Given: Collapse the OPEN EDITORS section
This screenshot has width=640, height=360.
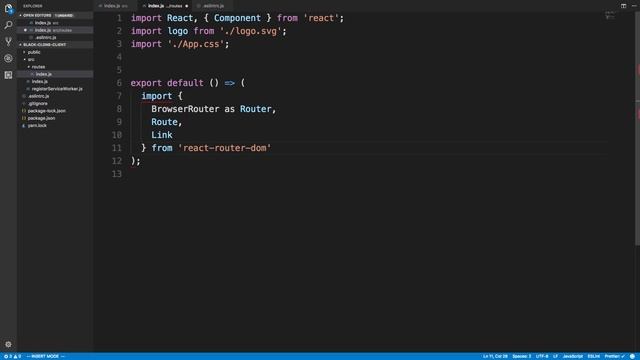Looking at the screenshot, I should tap(55, 16).
